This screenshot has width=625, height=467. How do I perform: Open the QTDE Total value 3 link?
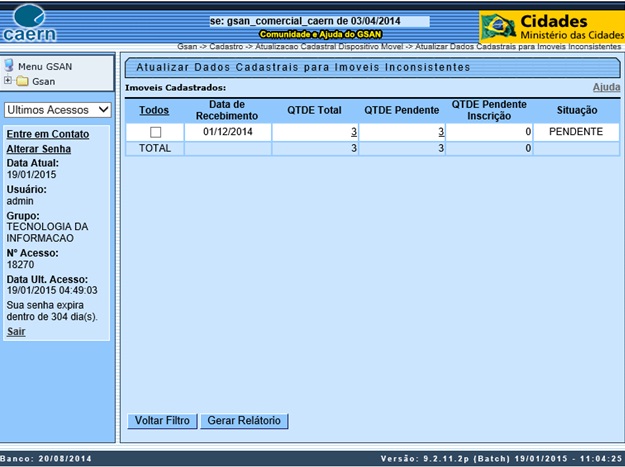[x=353, y=132]
